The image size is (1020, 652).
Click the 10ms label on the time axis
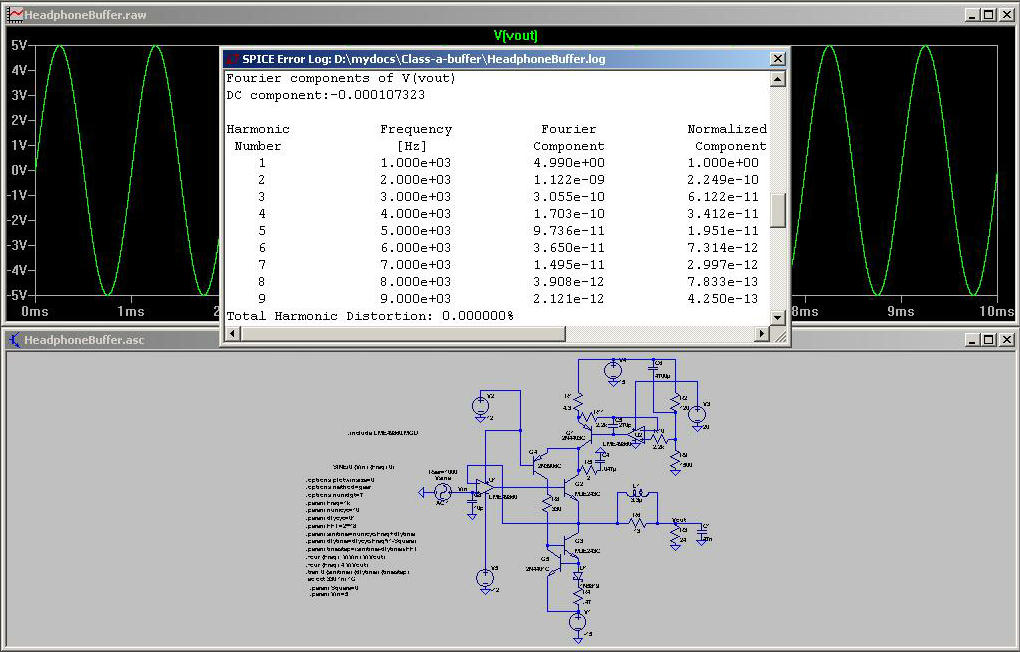coord(997,311)
